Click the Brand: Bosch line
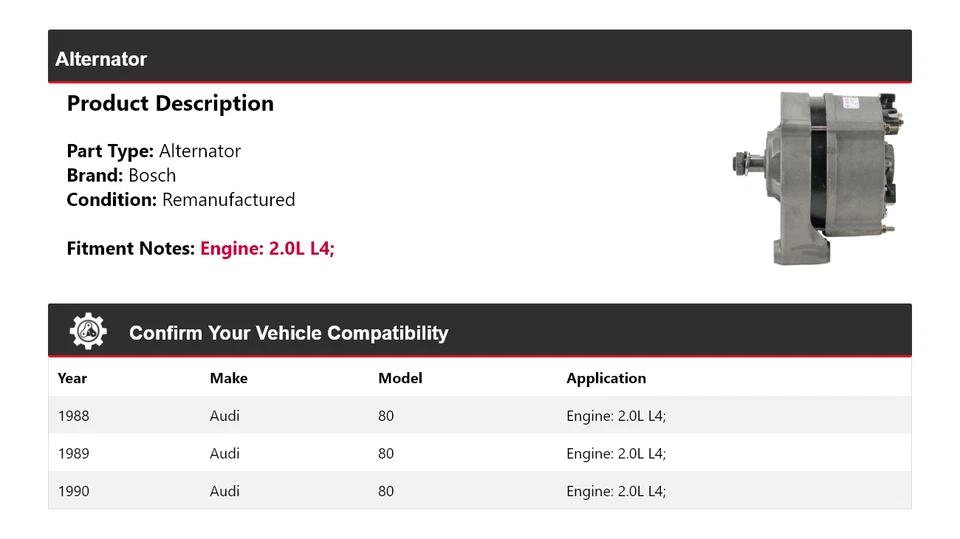This screenshot has height=539, width=960. click(x=121, y=175)
